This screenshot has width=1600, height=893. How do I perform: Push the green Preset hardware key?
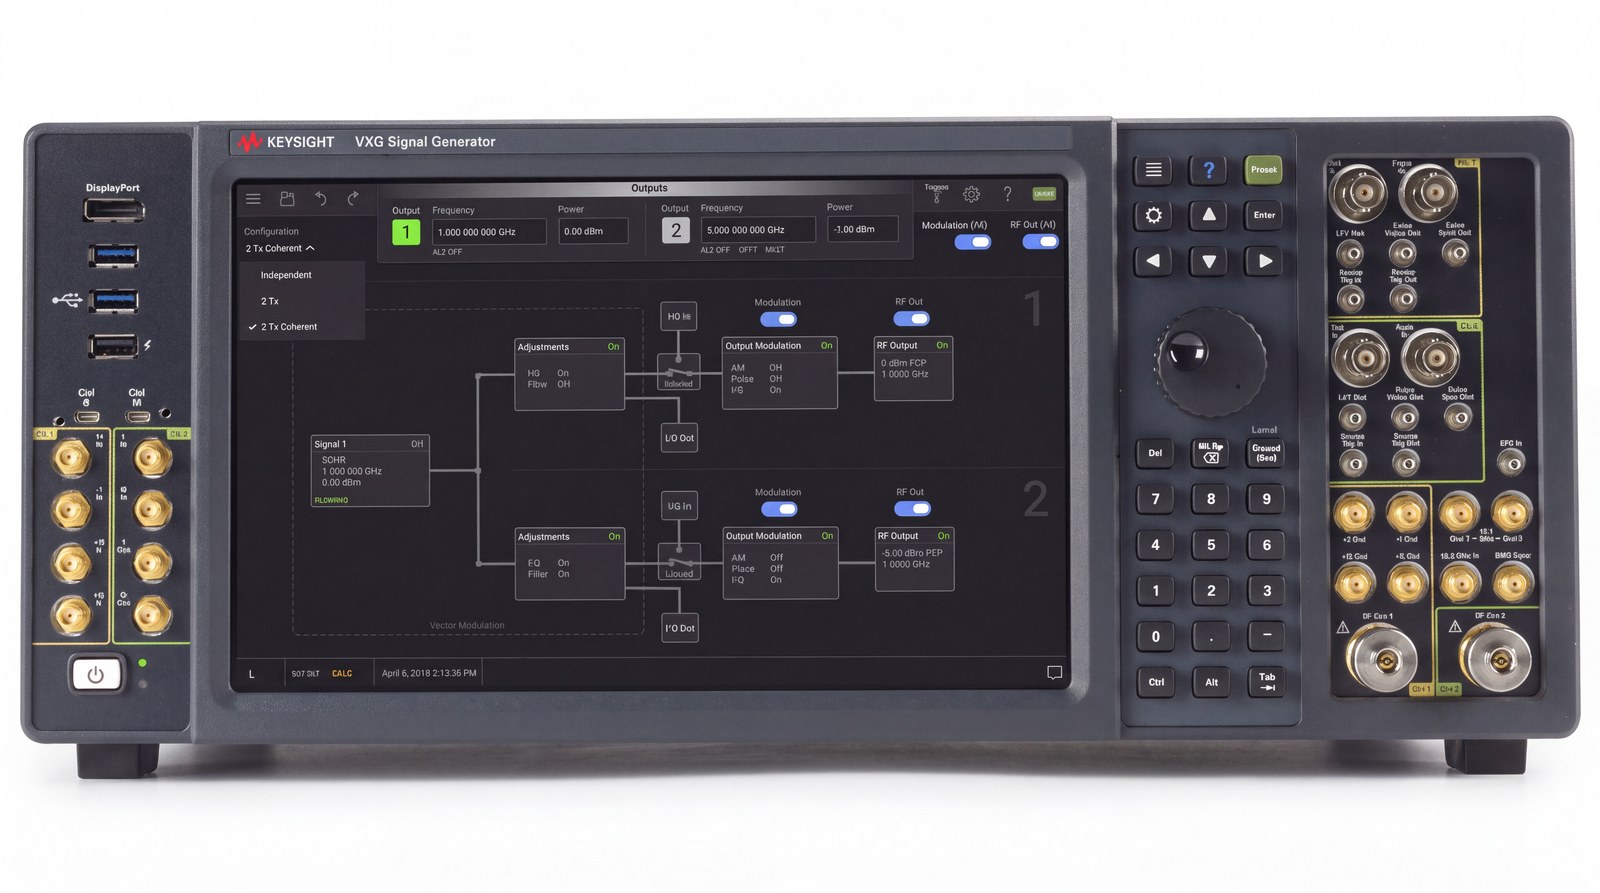tap(1264, 170)
